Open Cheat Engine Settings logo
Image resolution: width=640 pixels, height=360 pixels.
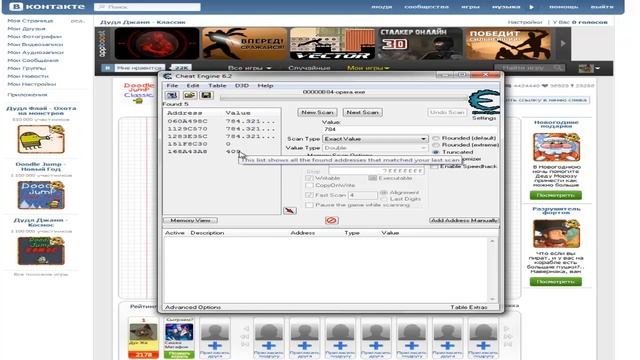click(x=484, y=102)
